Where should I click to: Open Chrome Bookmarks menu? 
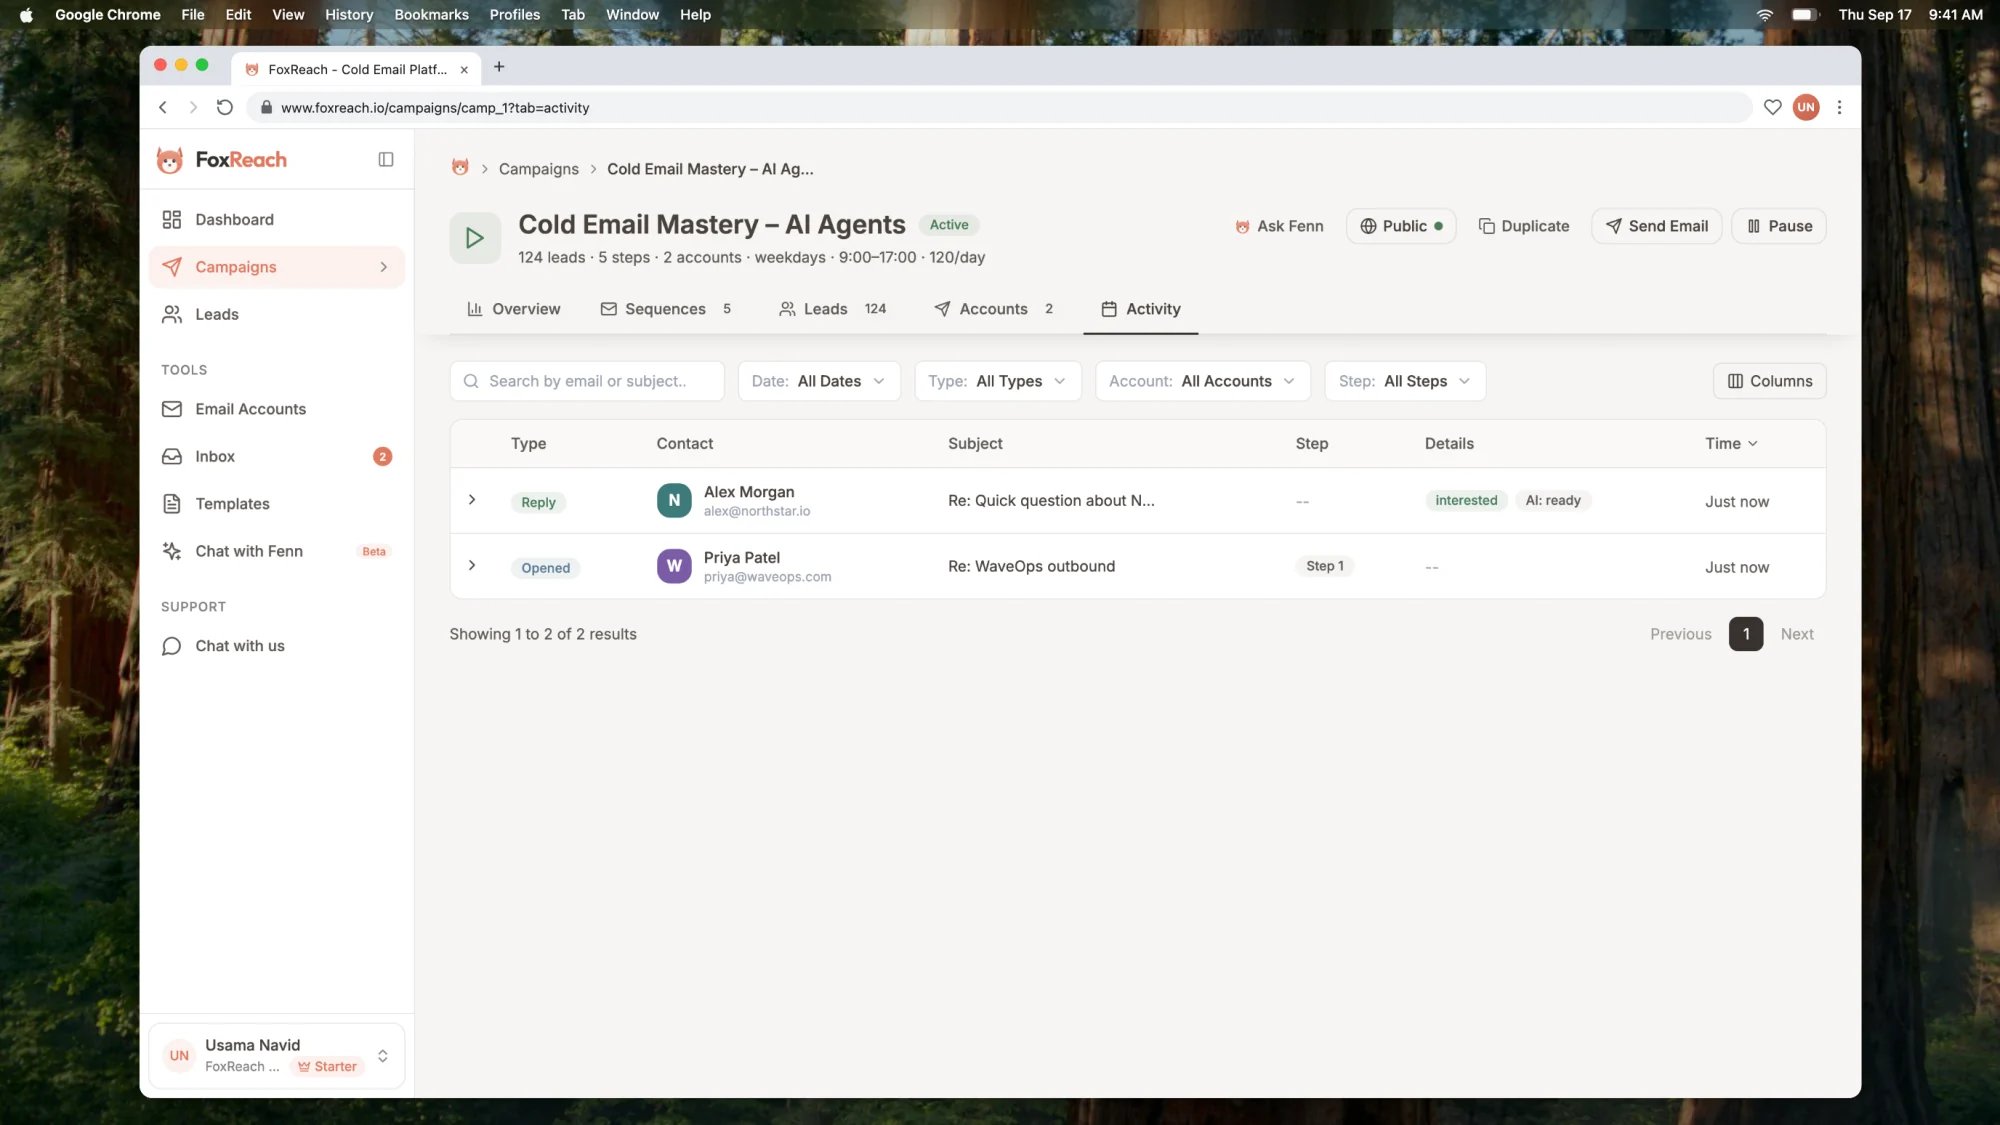click(x=431, y=14)
